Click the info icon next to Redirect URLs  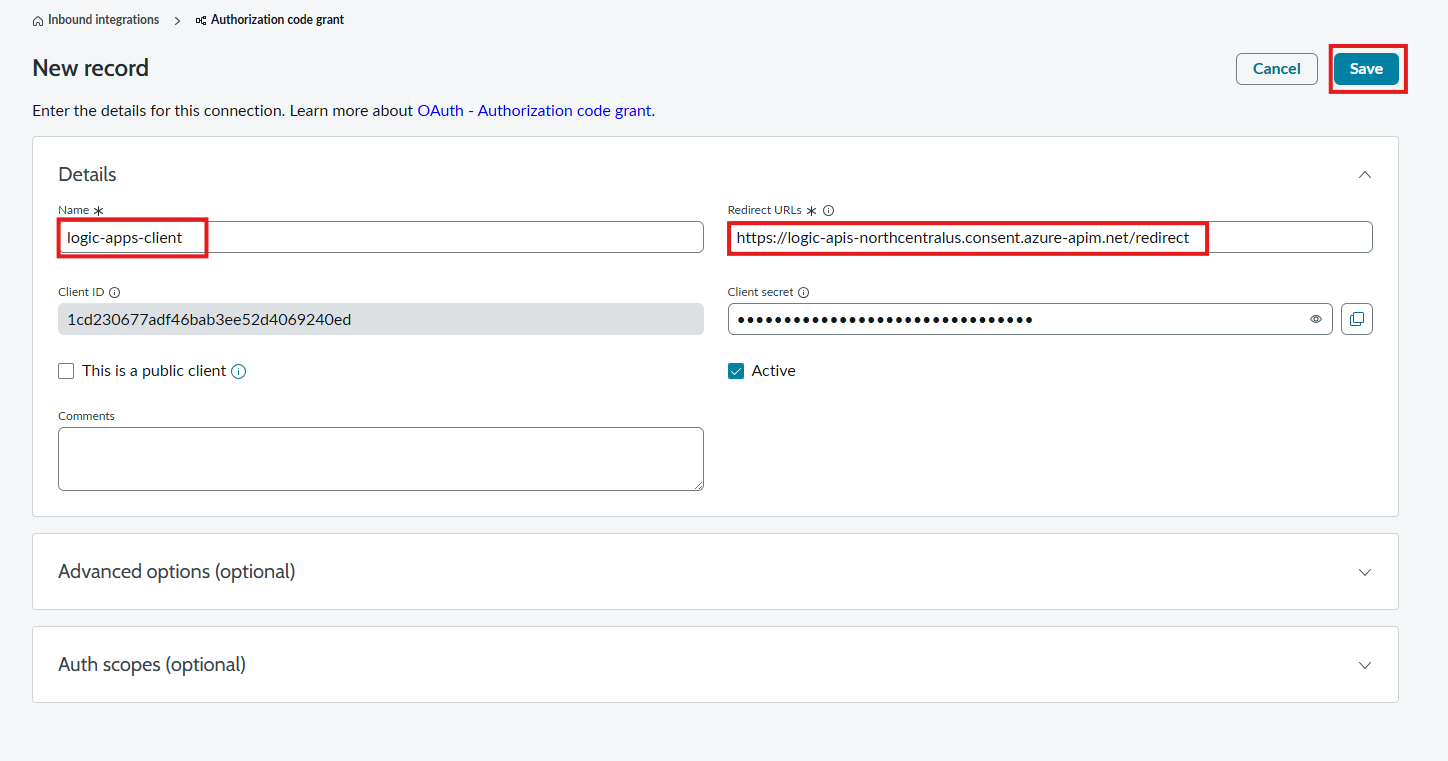click(828, 210)
